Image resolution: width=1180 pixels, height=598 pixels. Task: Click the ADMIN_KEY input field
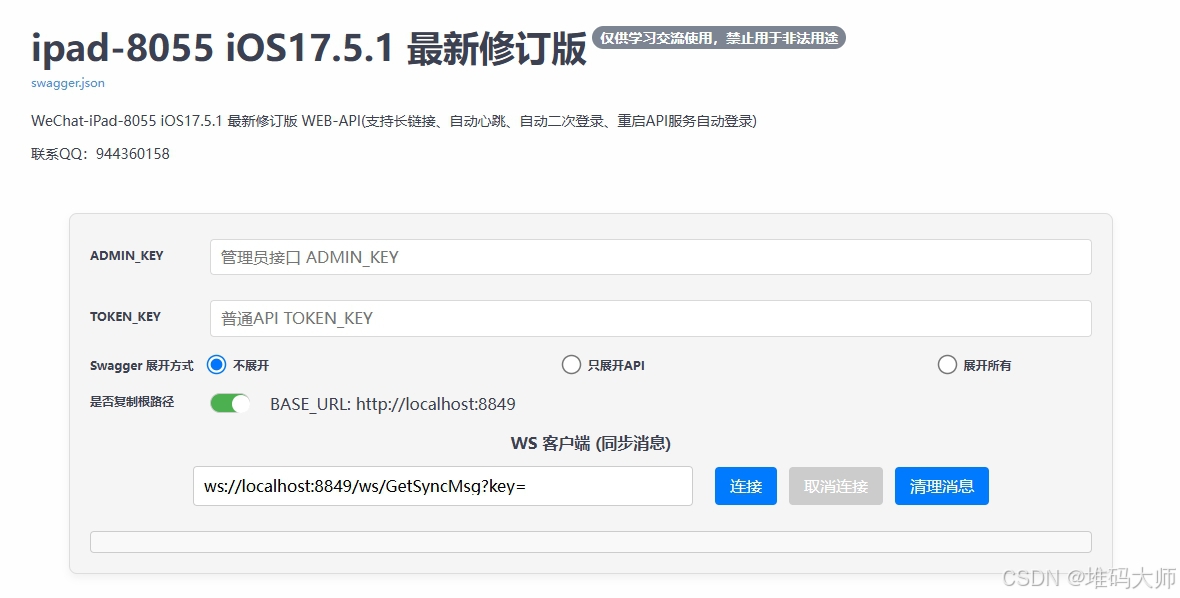[x=650, y=257]
